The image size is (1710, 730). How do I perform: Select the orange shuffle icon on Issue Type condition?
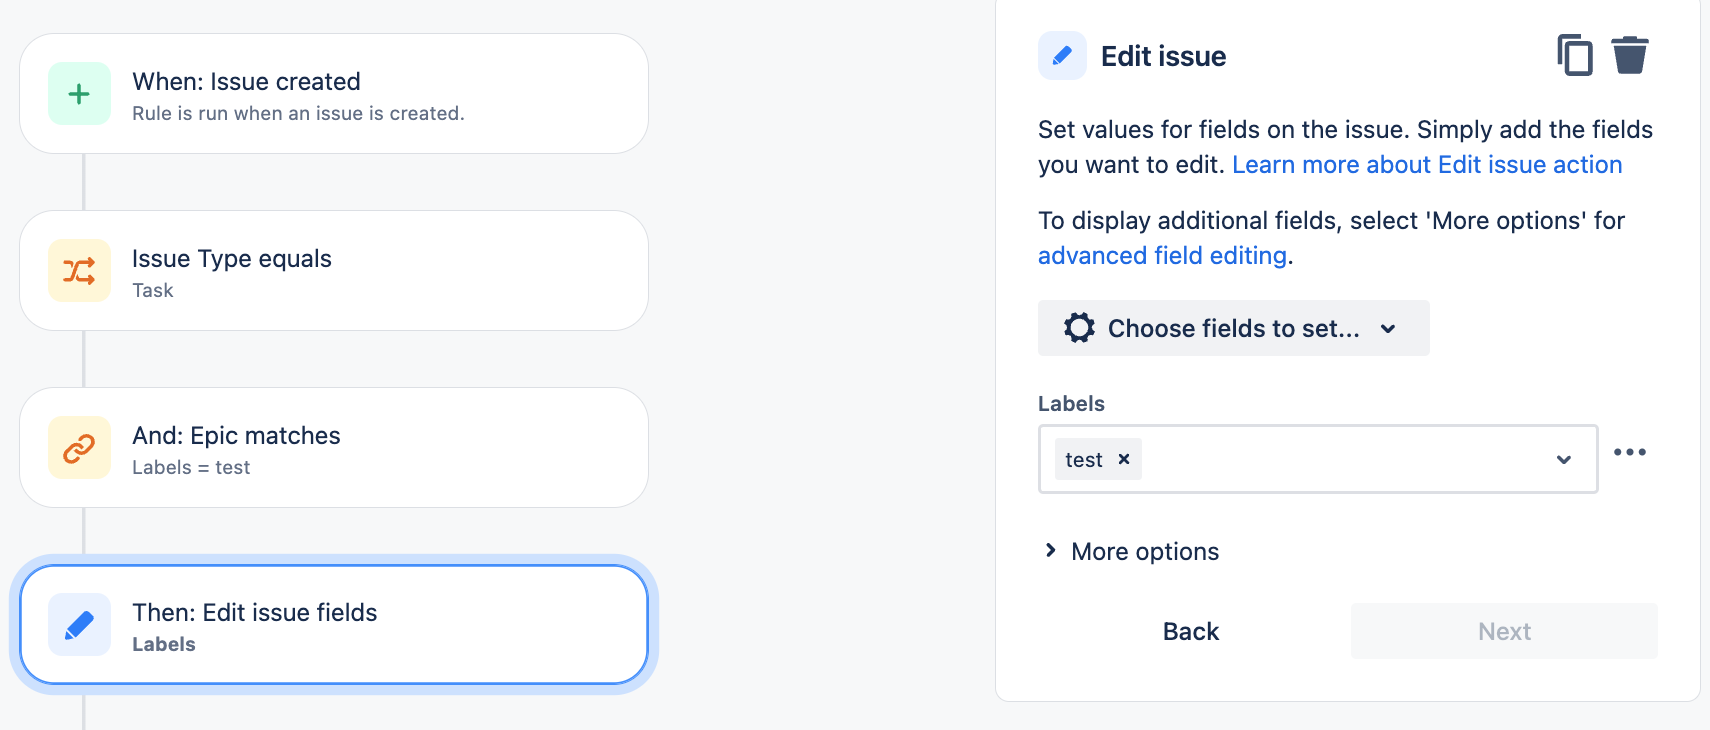pos(78,270)
